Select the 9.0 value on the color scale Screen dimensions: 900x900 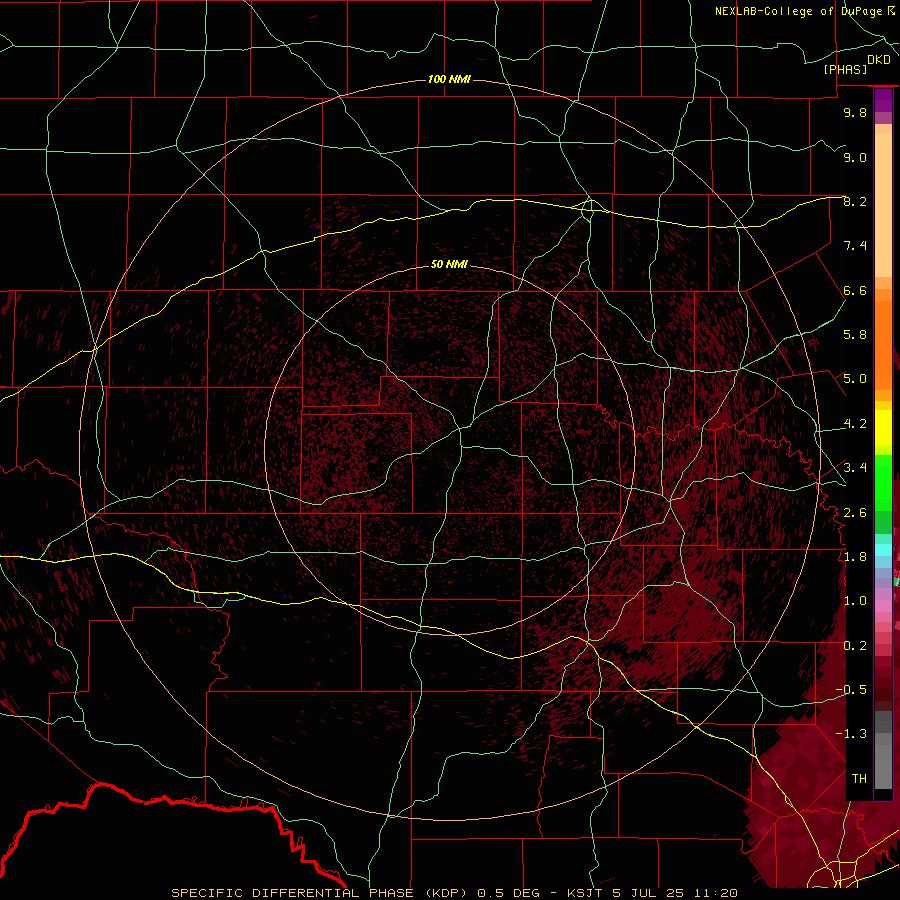click(x=855, y=158)
